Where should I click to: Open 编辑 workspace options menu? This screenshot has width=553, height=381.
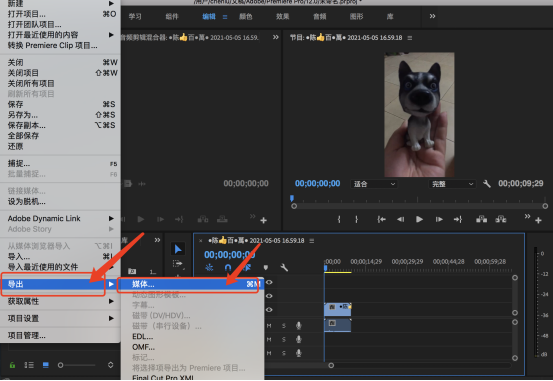pos(225,17)
